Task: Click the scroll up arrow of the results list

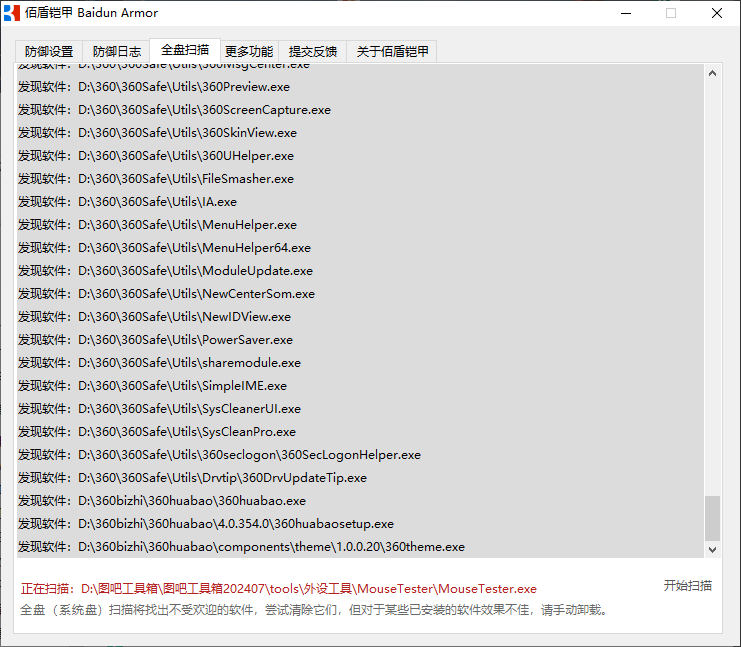Action: tap(712, 73)
